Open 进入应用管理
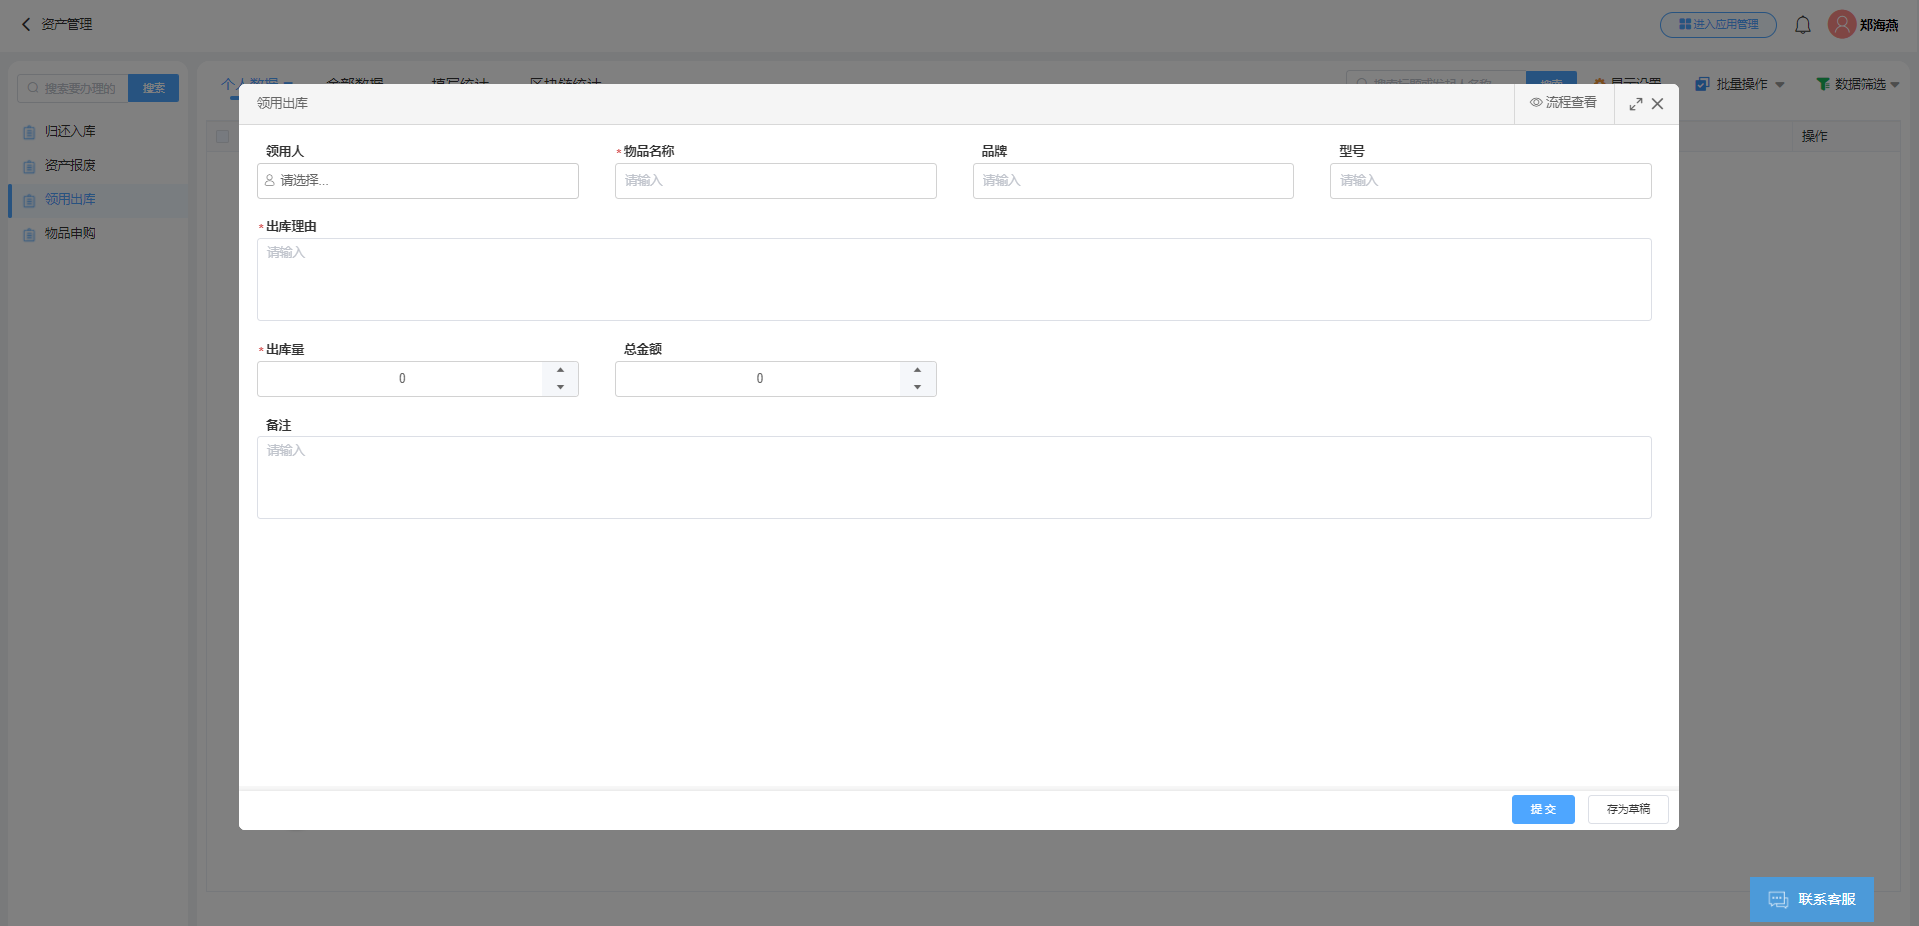1919x926 pixels. pos(1717,25)
